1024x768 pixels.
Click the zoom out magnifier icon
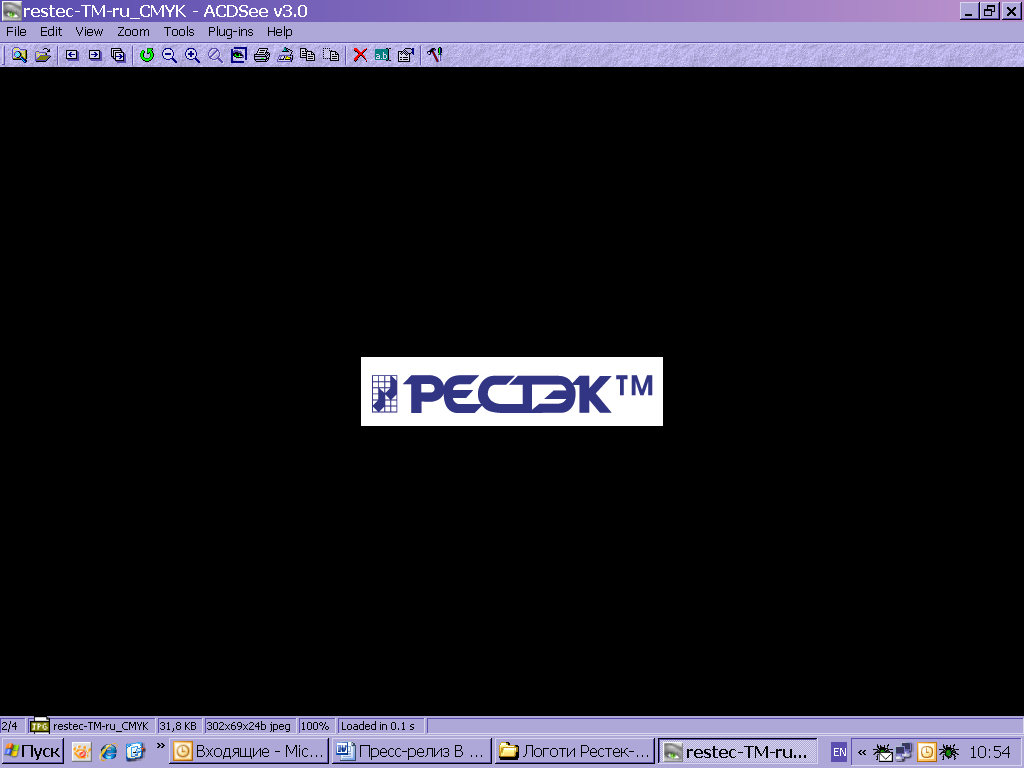tap(169, 56)
